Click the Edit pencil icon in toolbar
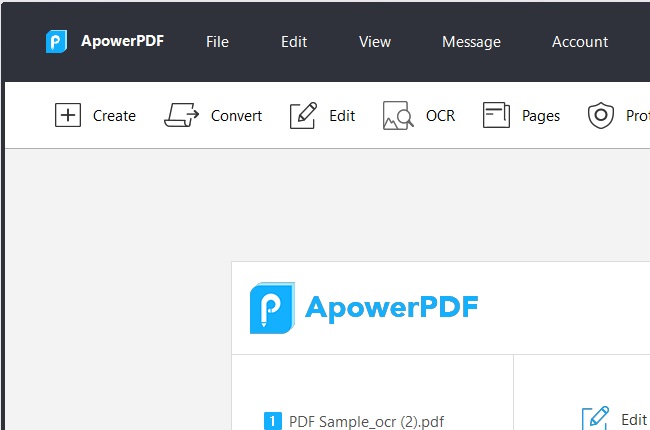 tap(303, 115)
